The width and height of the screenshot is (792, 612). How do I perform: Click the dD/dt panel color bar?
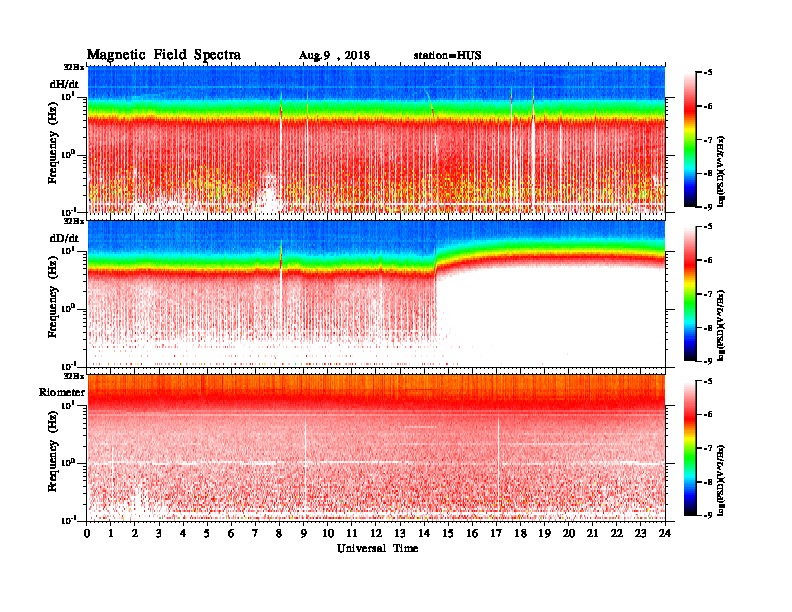pos(690,293)
